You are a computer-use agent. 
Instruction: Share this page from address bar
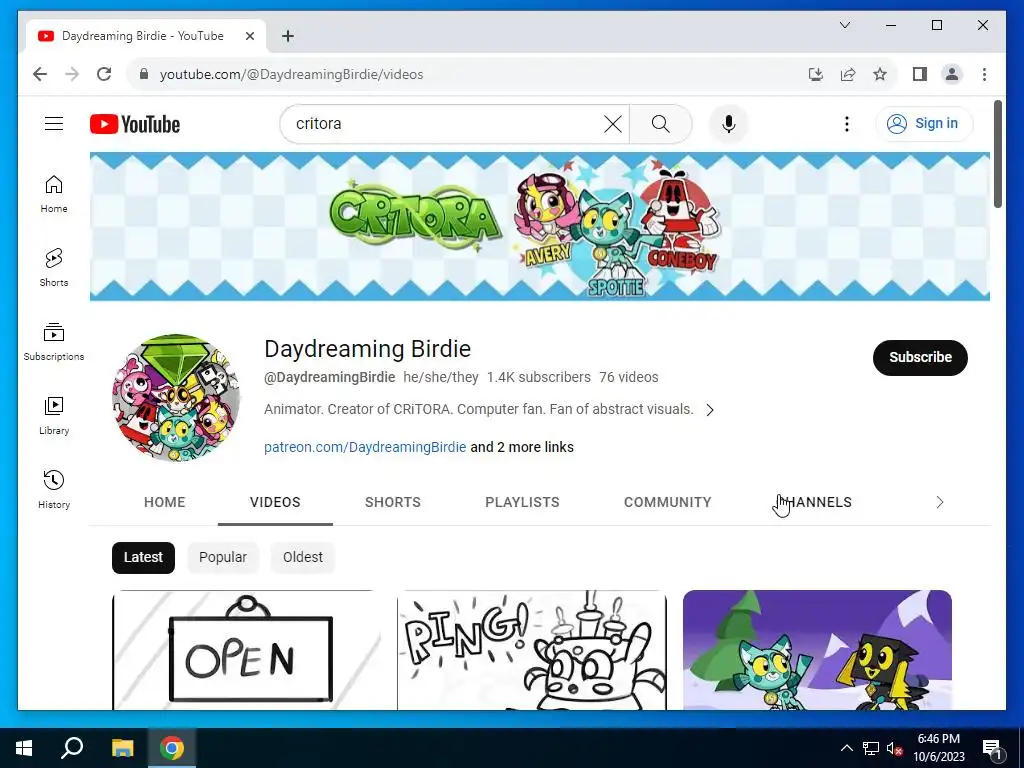tap(848, 74)
